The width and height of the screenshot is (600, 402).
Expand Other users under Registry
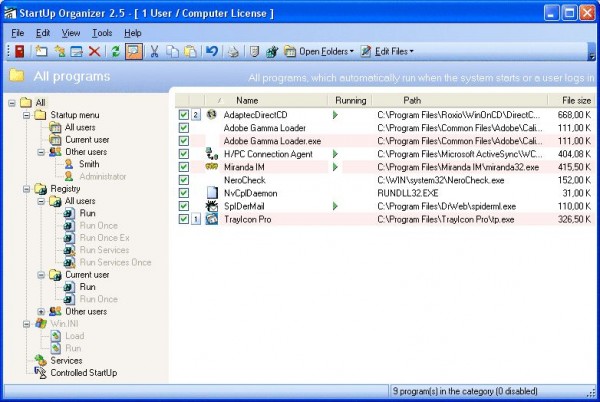[41, 311]
